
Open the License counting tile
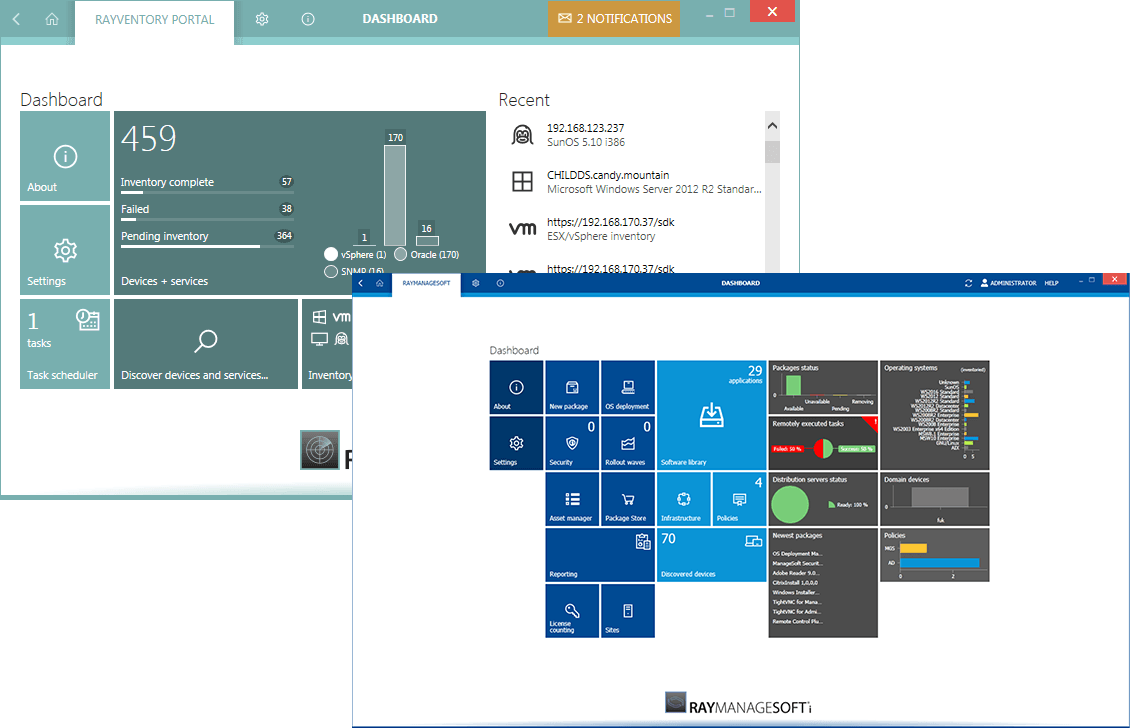(x=572, y=611)
